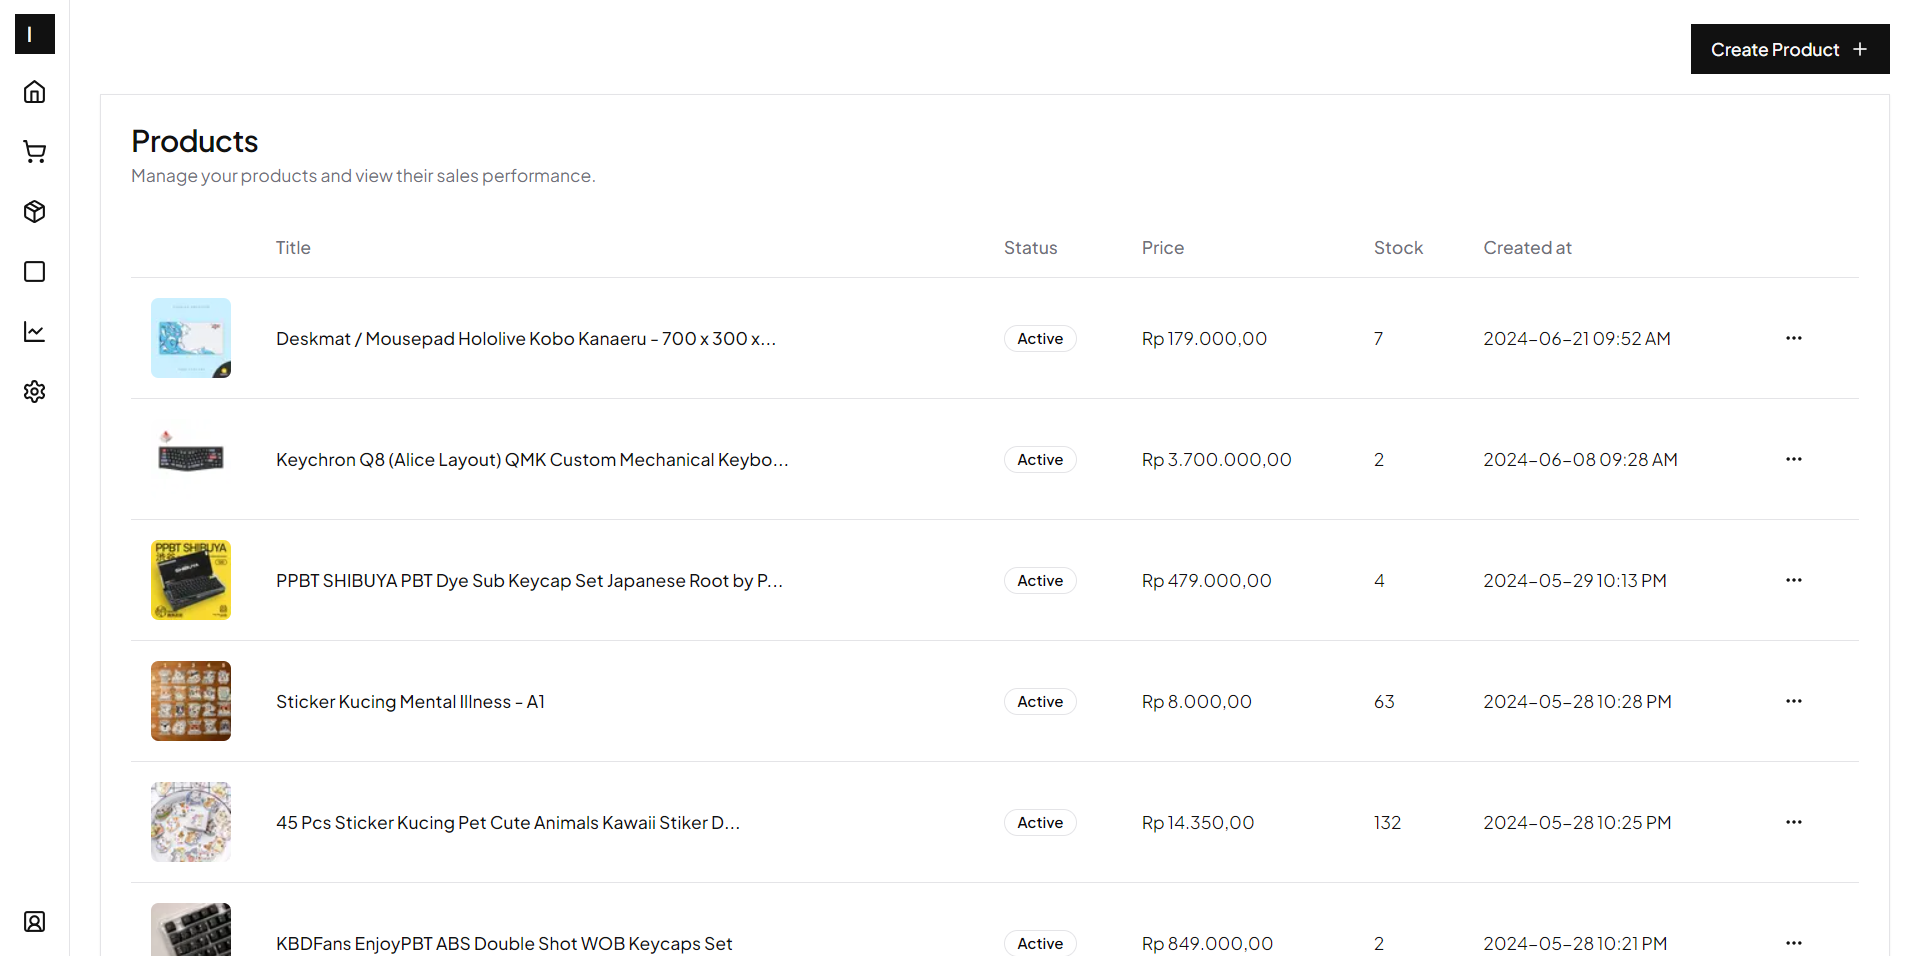
Task: Open the account profile icon at sidebar bottom
Action: coord(34,921)
